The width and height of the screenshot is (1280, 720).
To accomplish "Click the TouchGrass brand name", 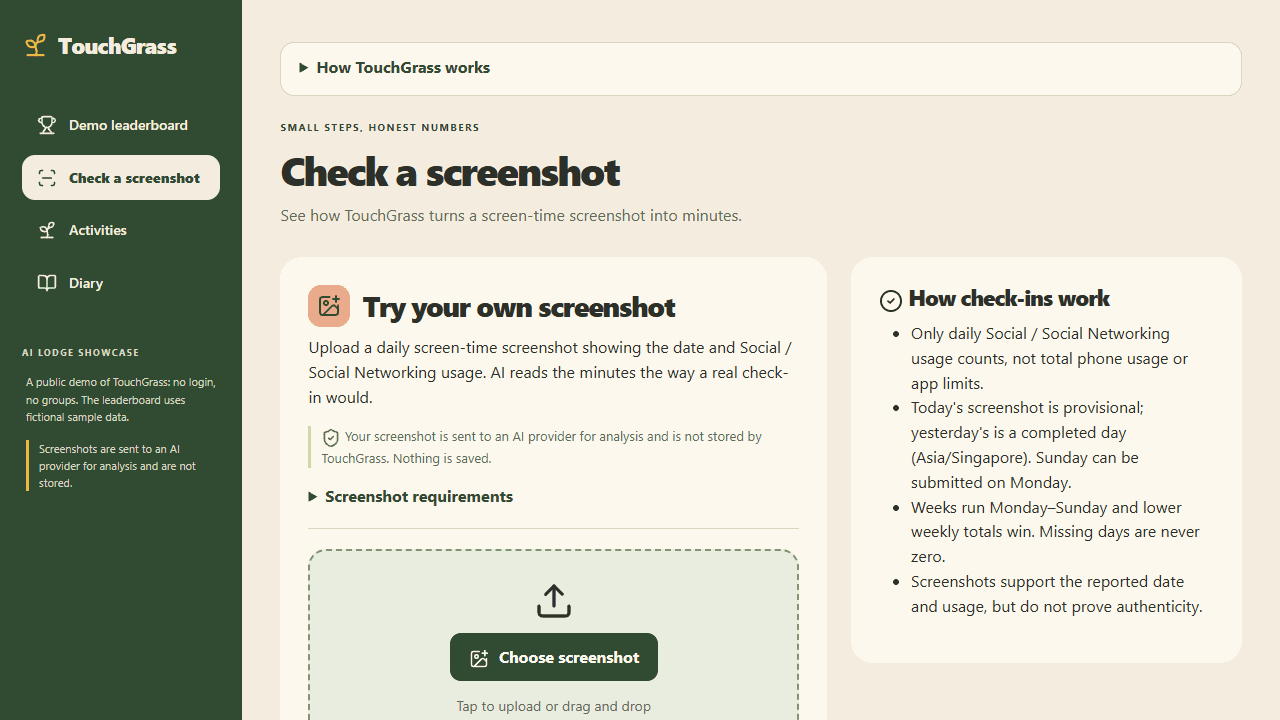I will click(x=117, y=46).
